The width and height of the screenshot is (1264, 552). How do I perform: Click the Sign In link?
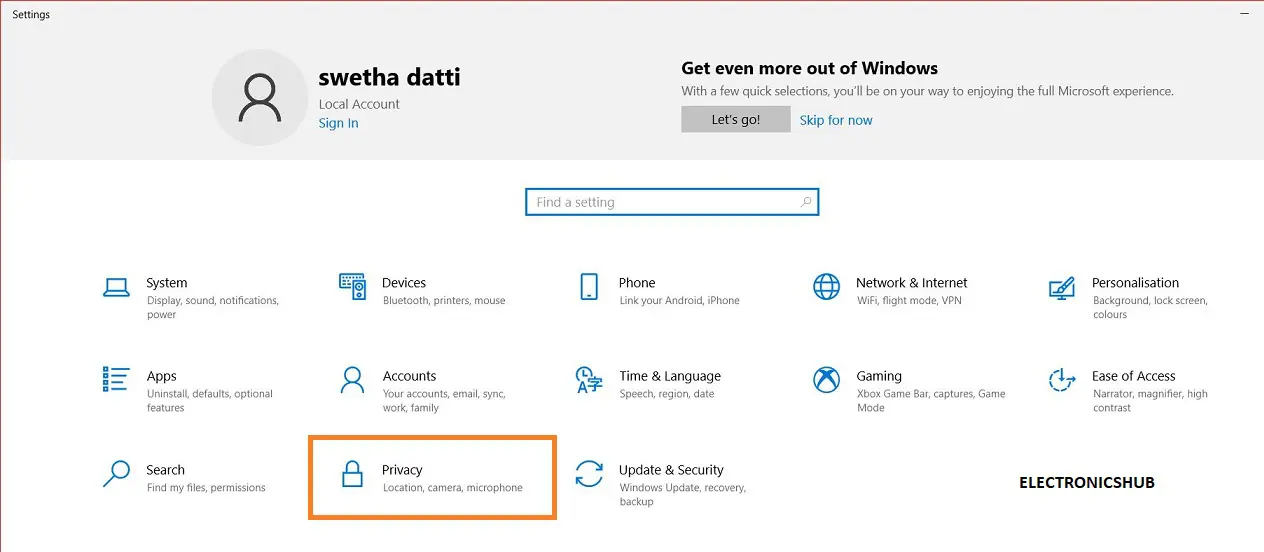[338, 123]
